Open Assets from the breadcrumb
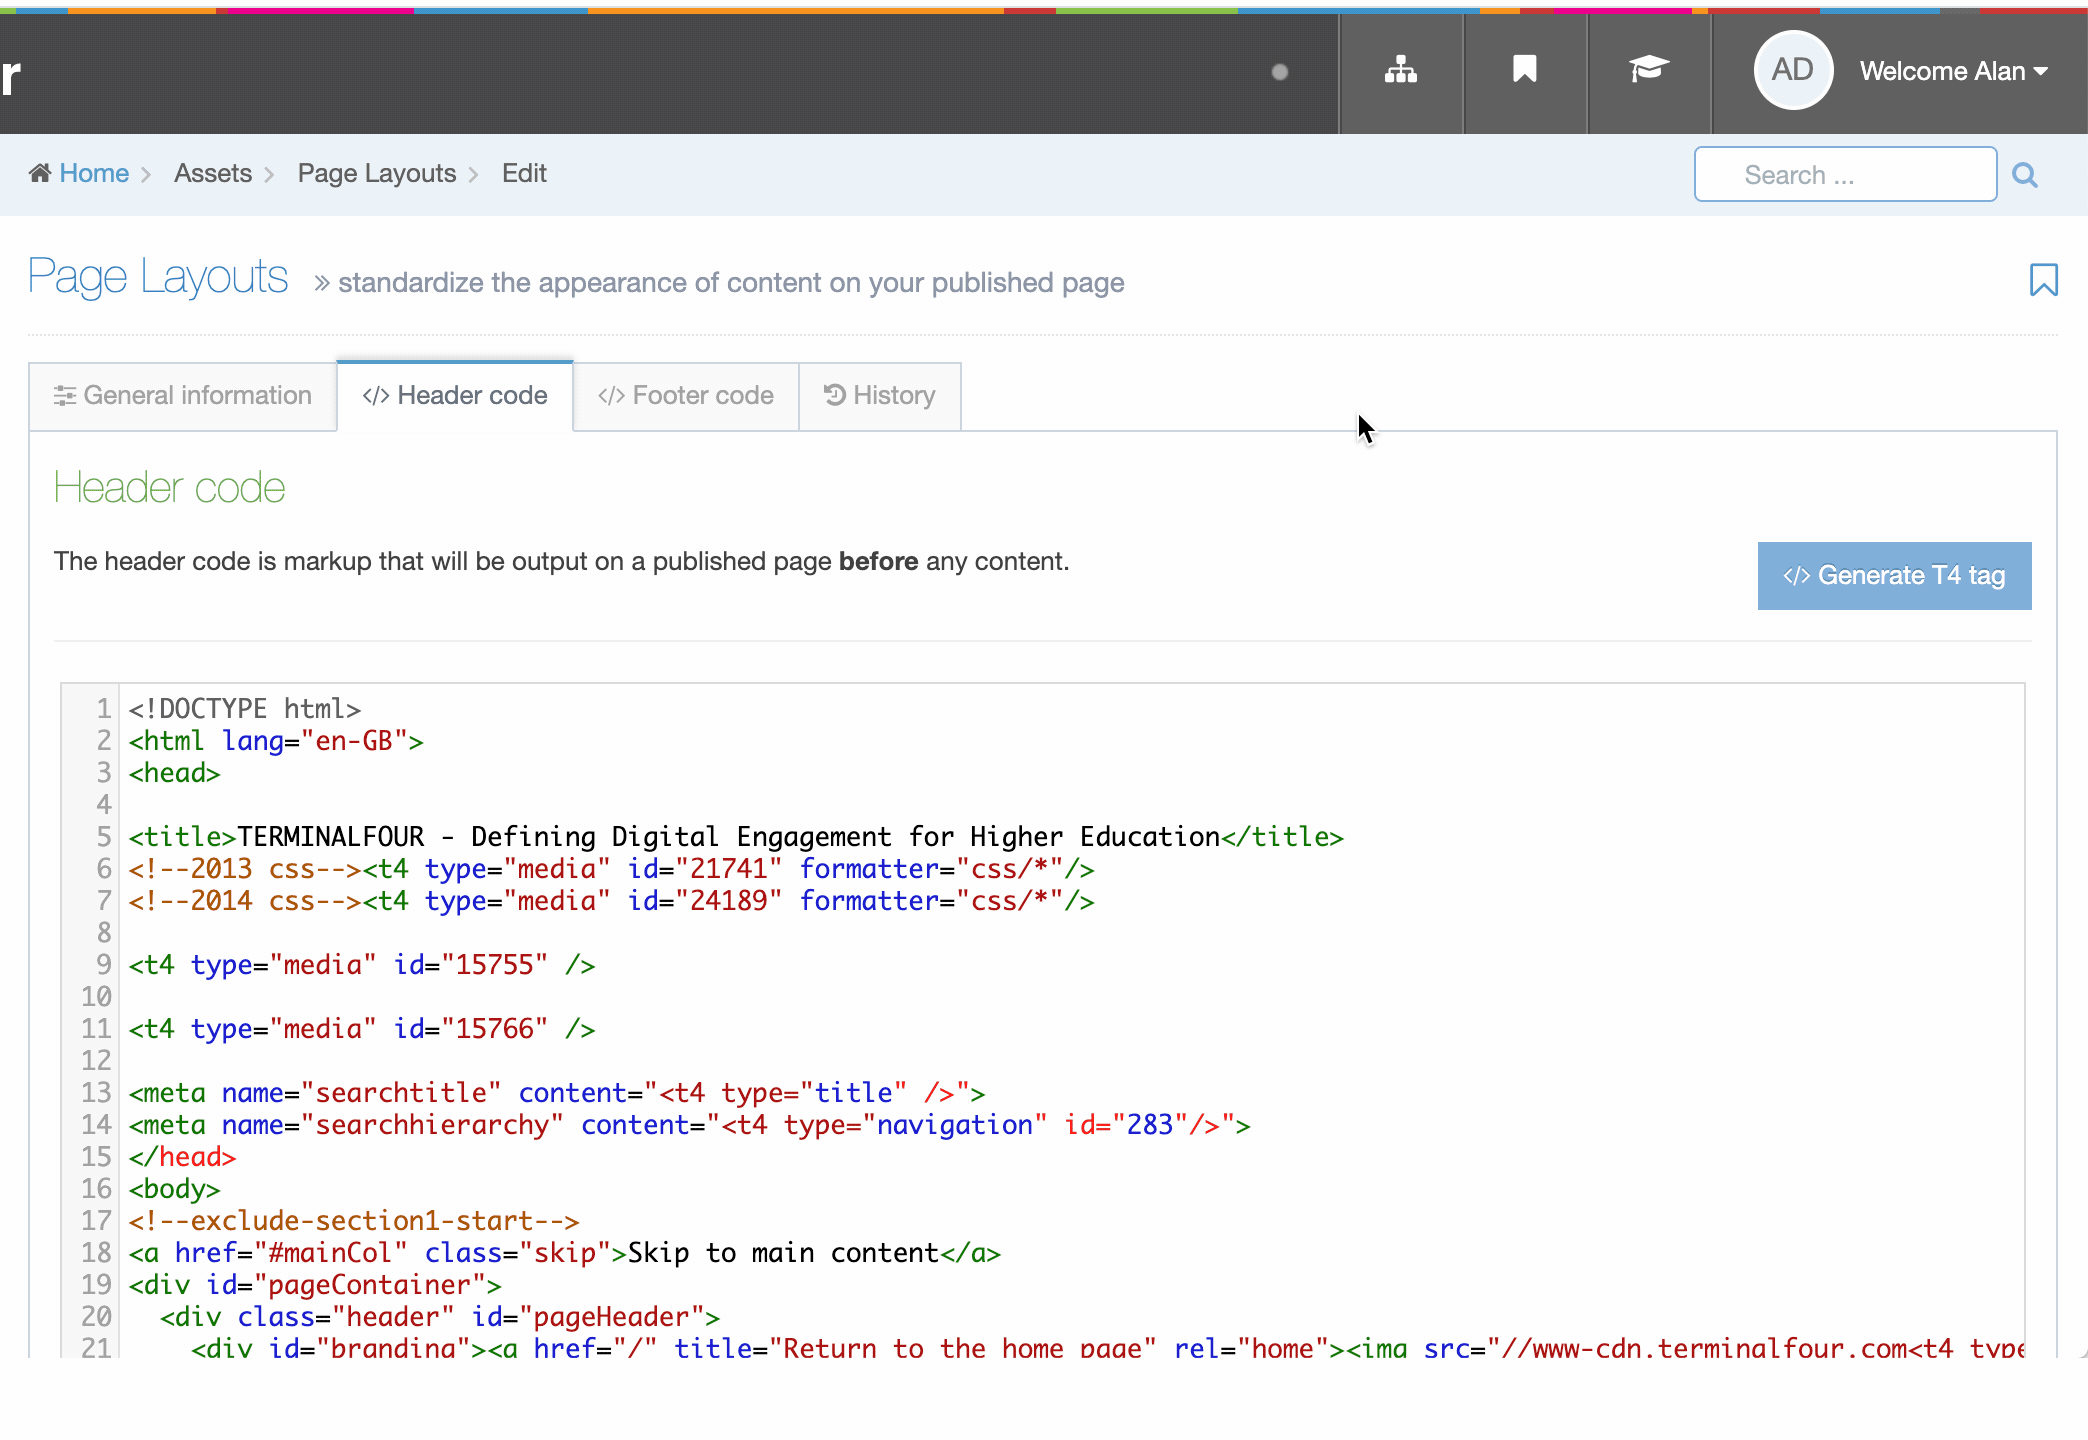2088x1440 pixels. 213,172
